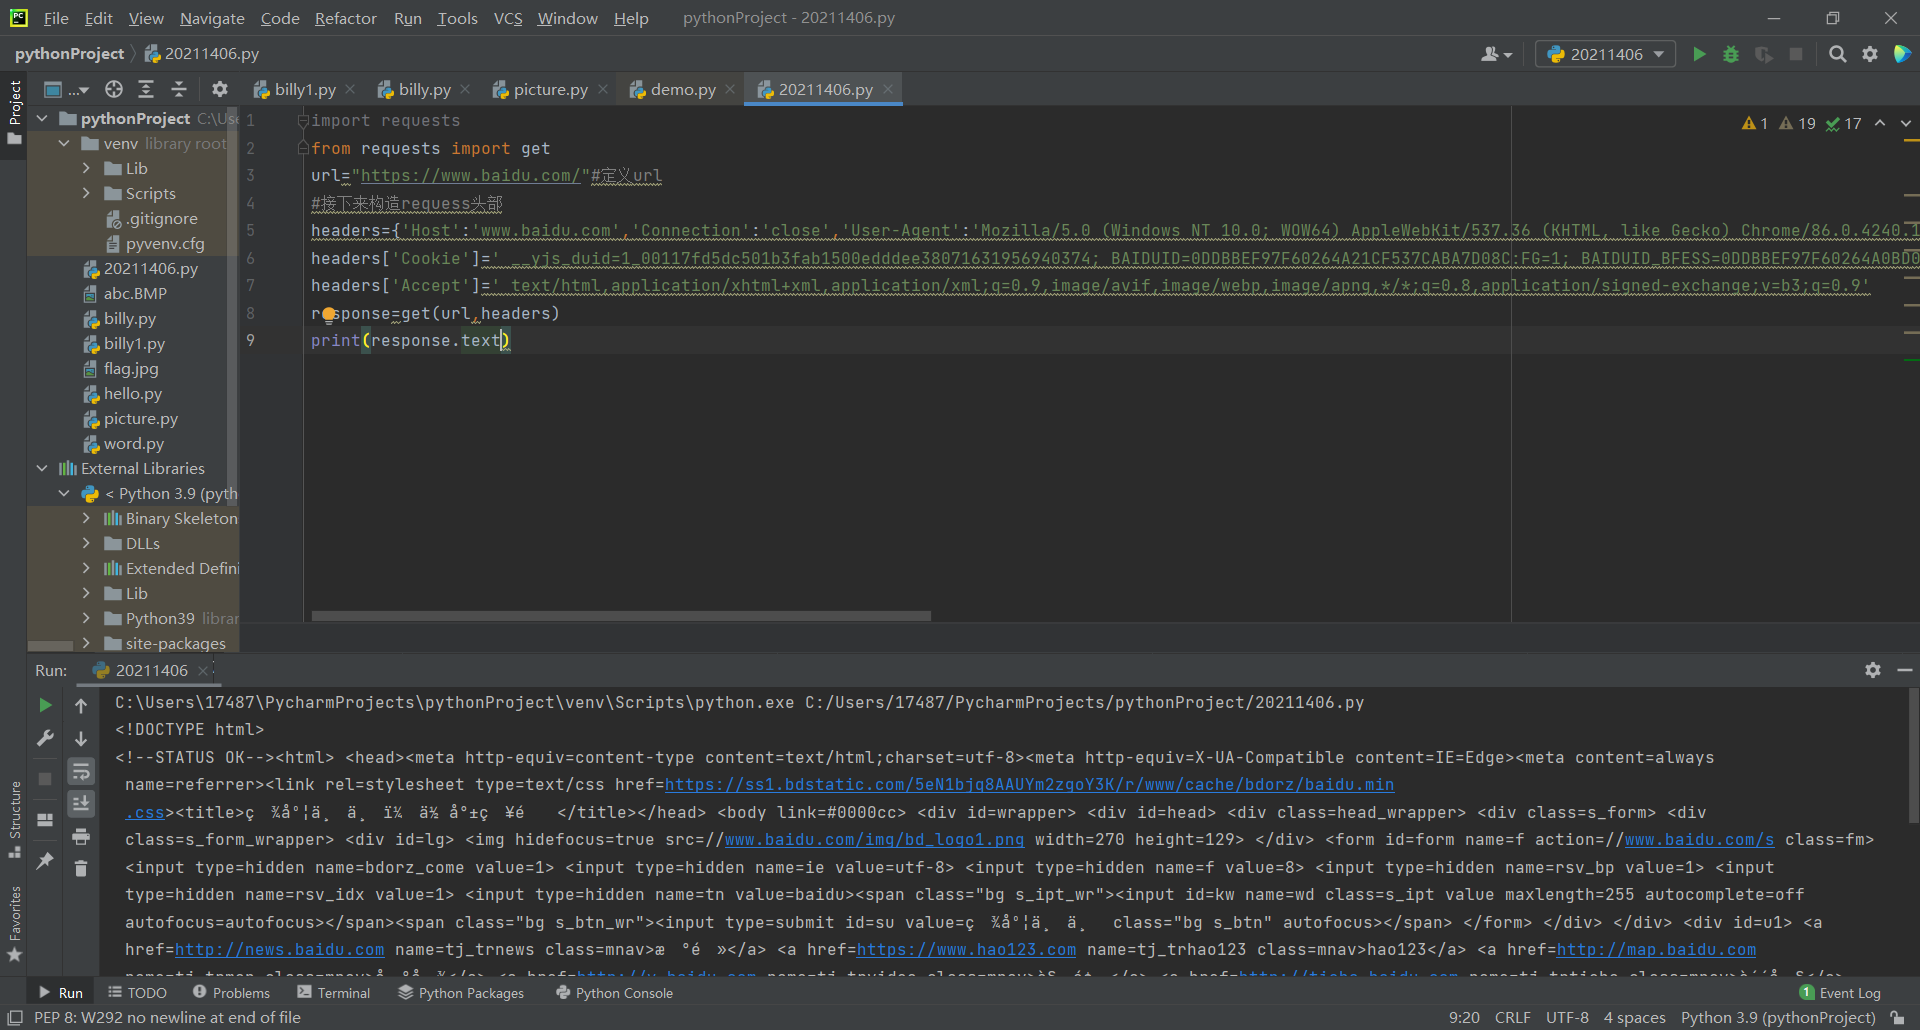Open the 20211406 run configuration dropdown
Image resolution: width=1920 pixels, height=1030 pixels.
point(1606,54)
